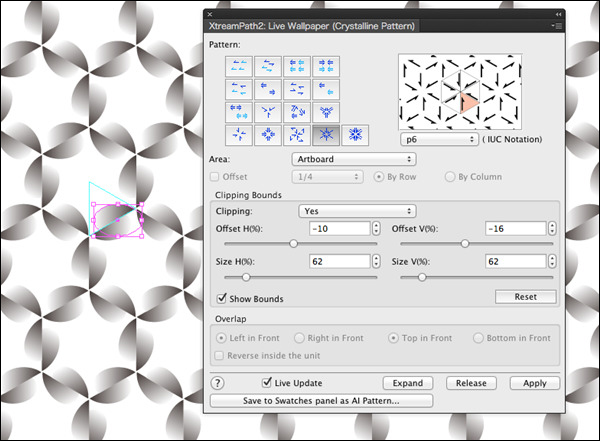This screenshot has height=441, width=600.
Task: Open the p6 IUC notation dropdown
Action: pos(438,140)
